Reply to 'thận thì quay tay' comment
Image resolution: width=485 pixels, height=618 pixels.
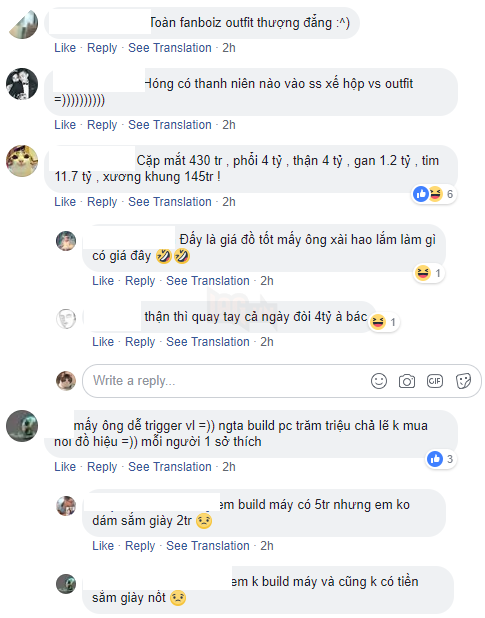click(140, 342)
